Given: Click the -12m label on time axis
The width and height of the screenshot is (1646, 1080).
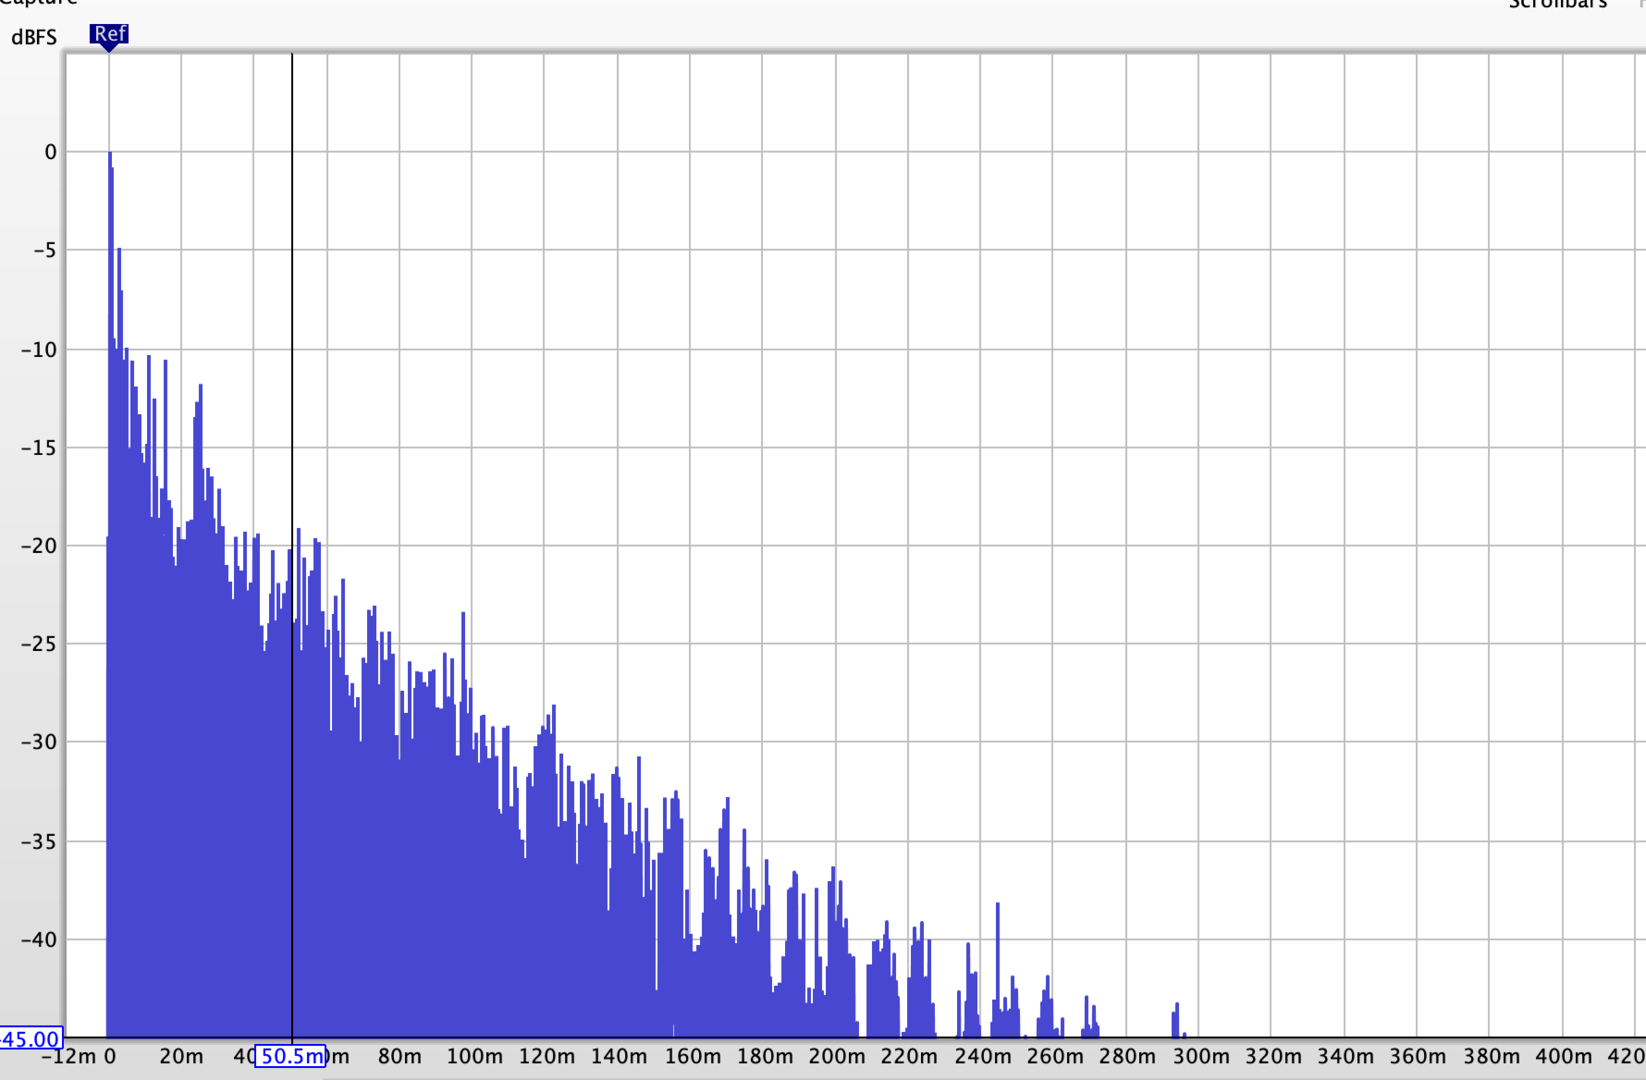Looking at the screenshot, I should tap(69, 1056).
